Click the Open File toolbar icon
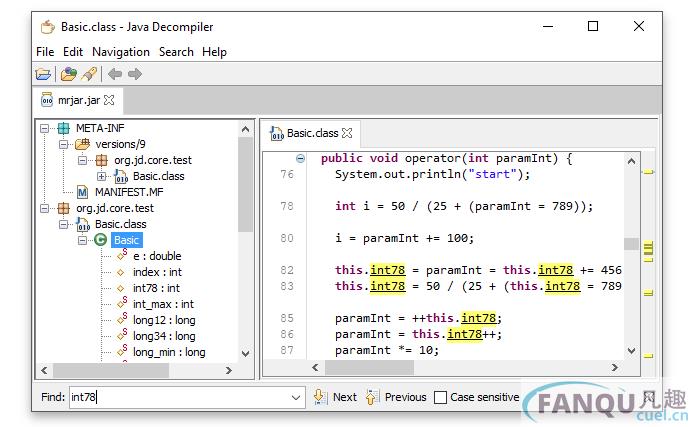 click(43, 74)
